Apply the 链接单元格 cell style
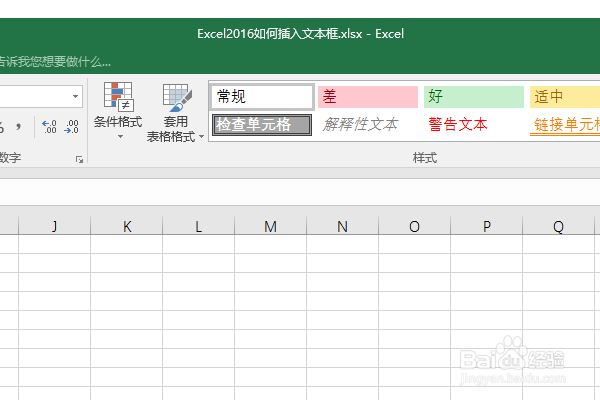The image size is (600, 400). [x=565, y=125]
